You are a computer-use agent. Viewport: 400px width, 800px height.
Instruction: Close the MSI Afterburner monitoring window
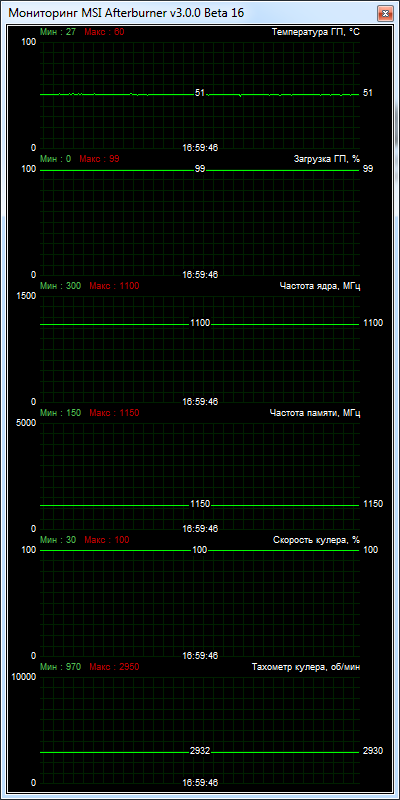(x=384, y=13)
